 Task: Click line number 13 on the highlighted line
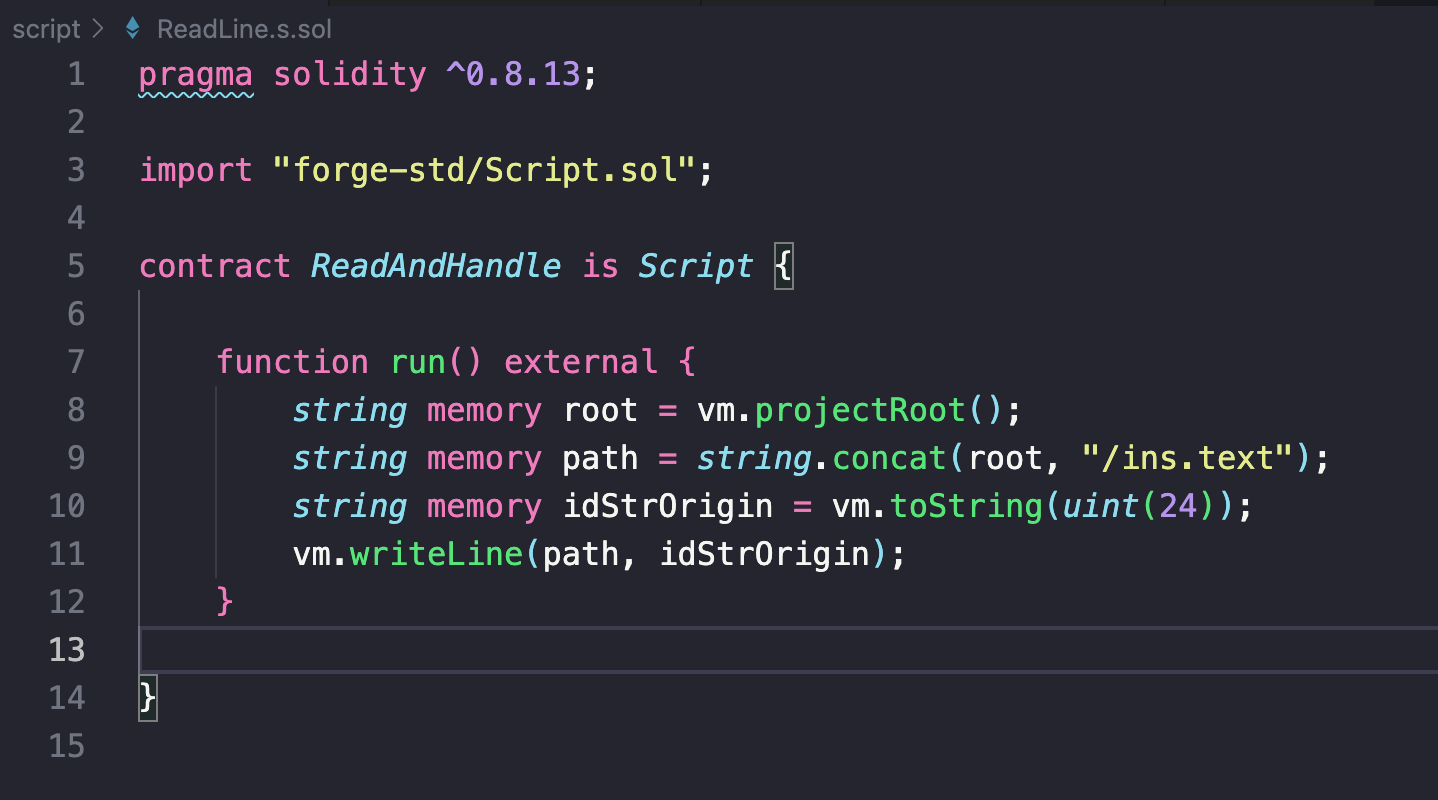point(67,650)
